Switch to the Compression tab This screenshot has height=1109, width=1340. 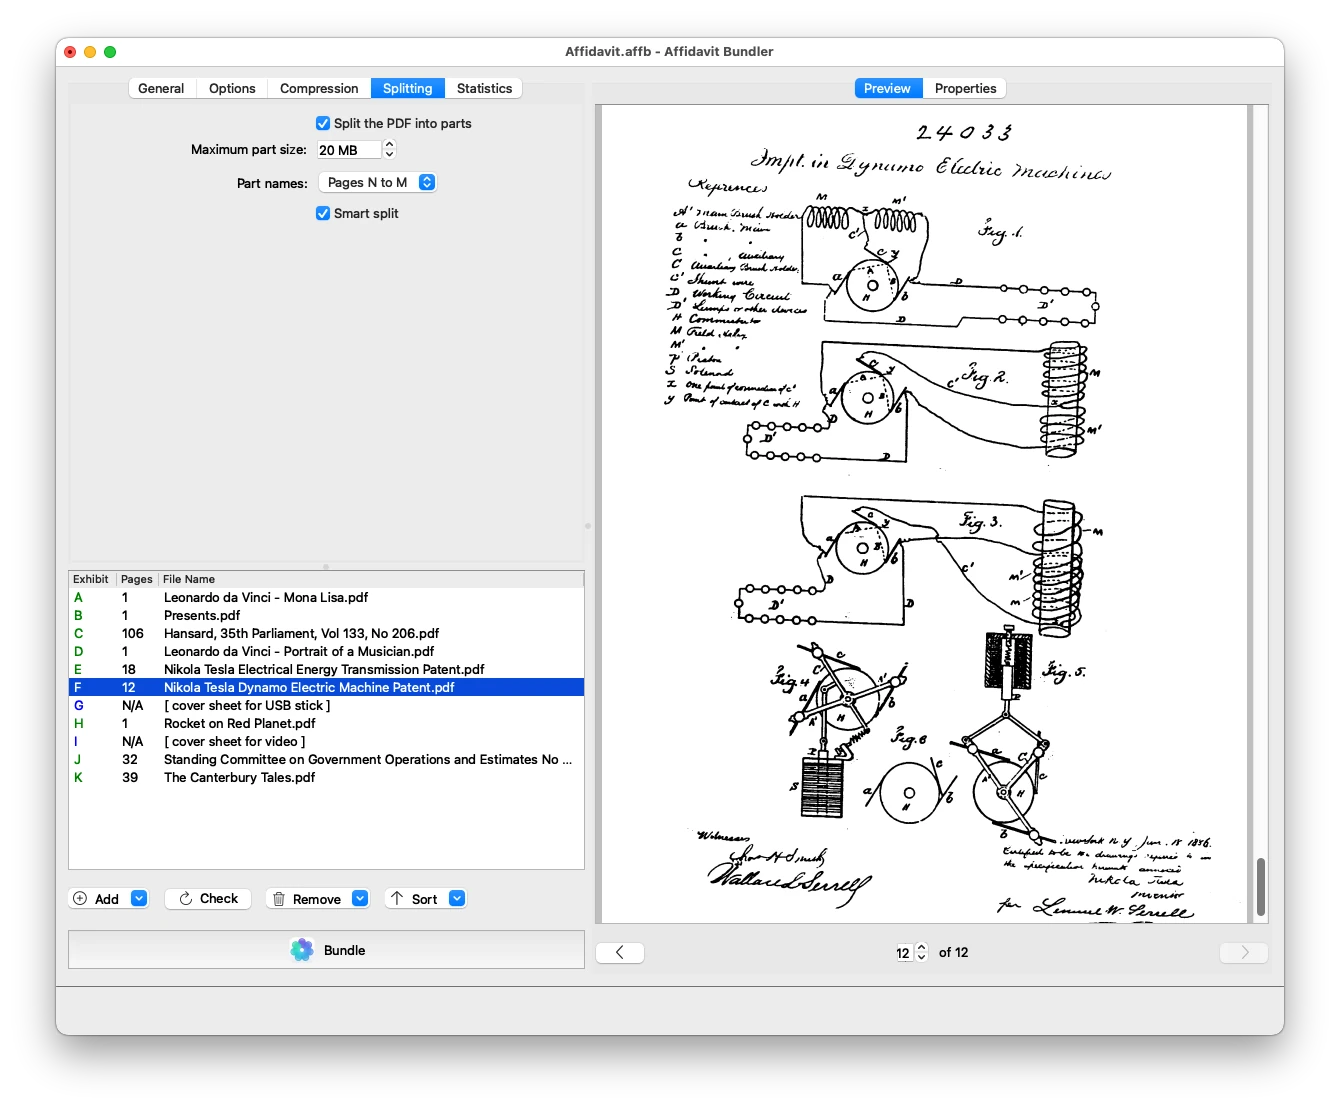click(319, 88)
